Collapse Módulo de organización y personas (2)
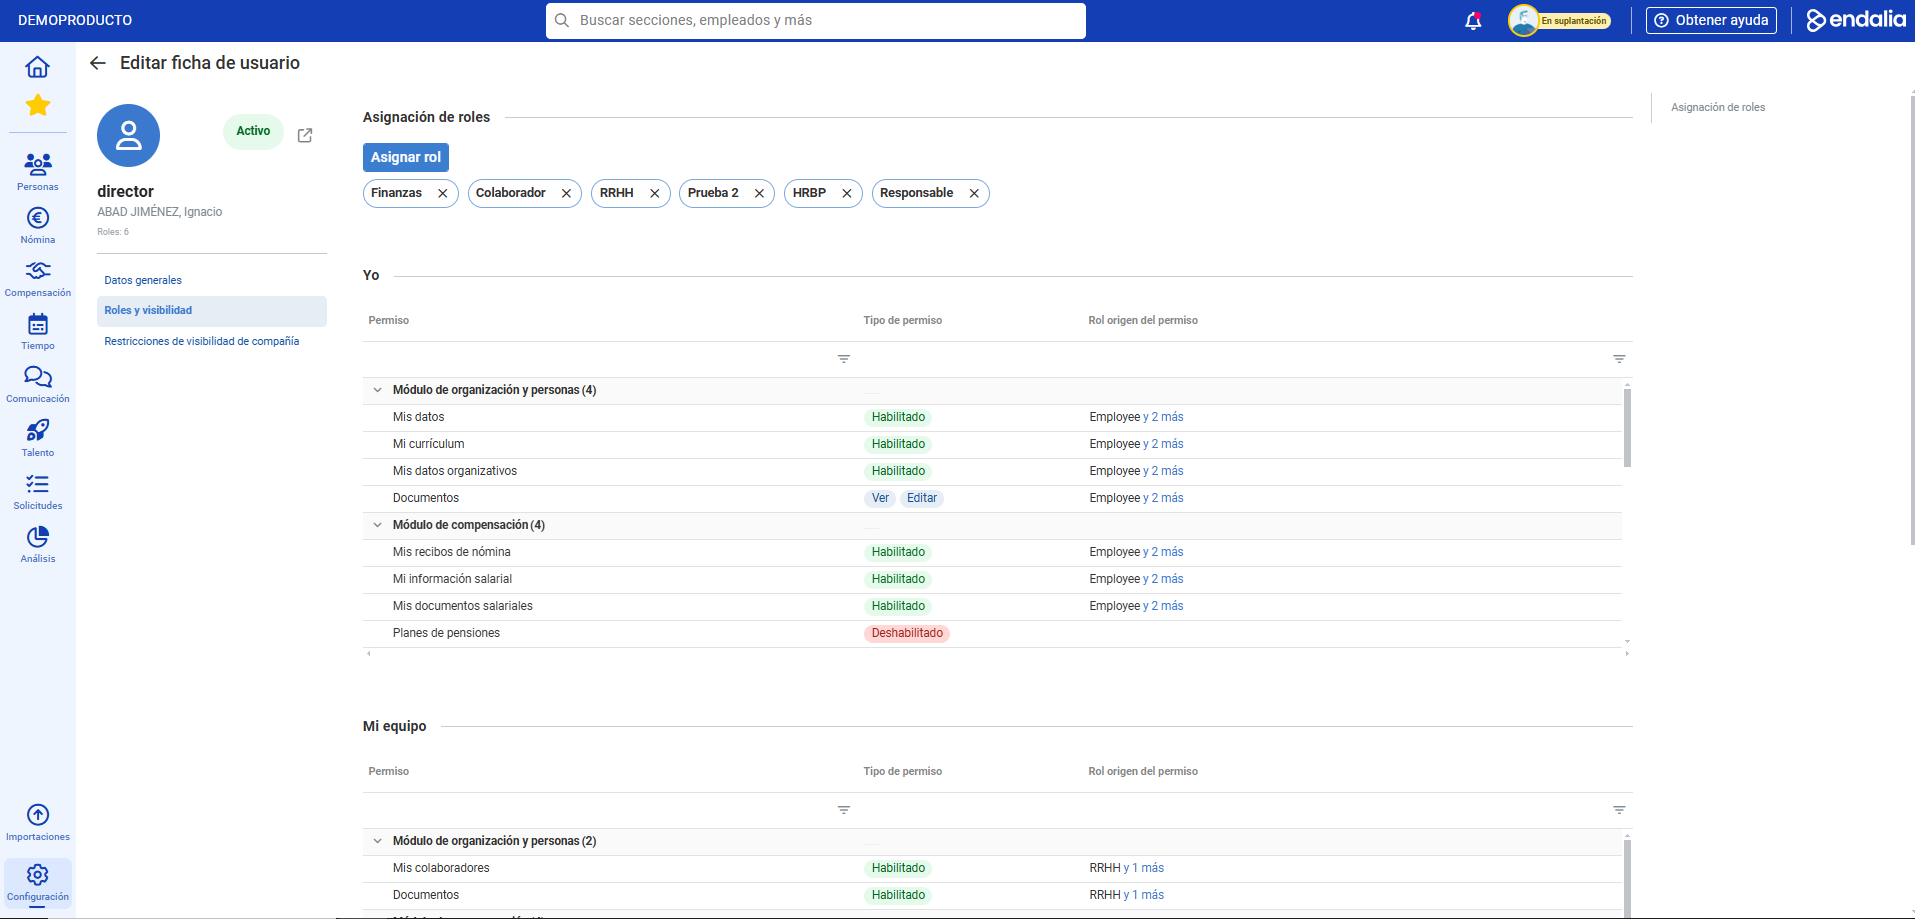 (377, 841)
